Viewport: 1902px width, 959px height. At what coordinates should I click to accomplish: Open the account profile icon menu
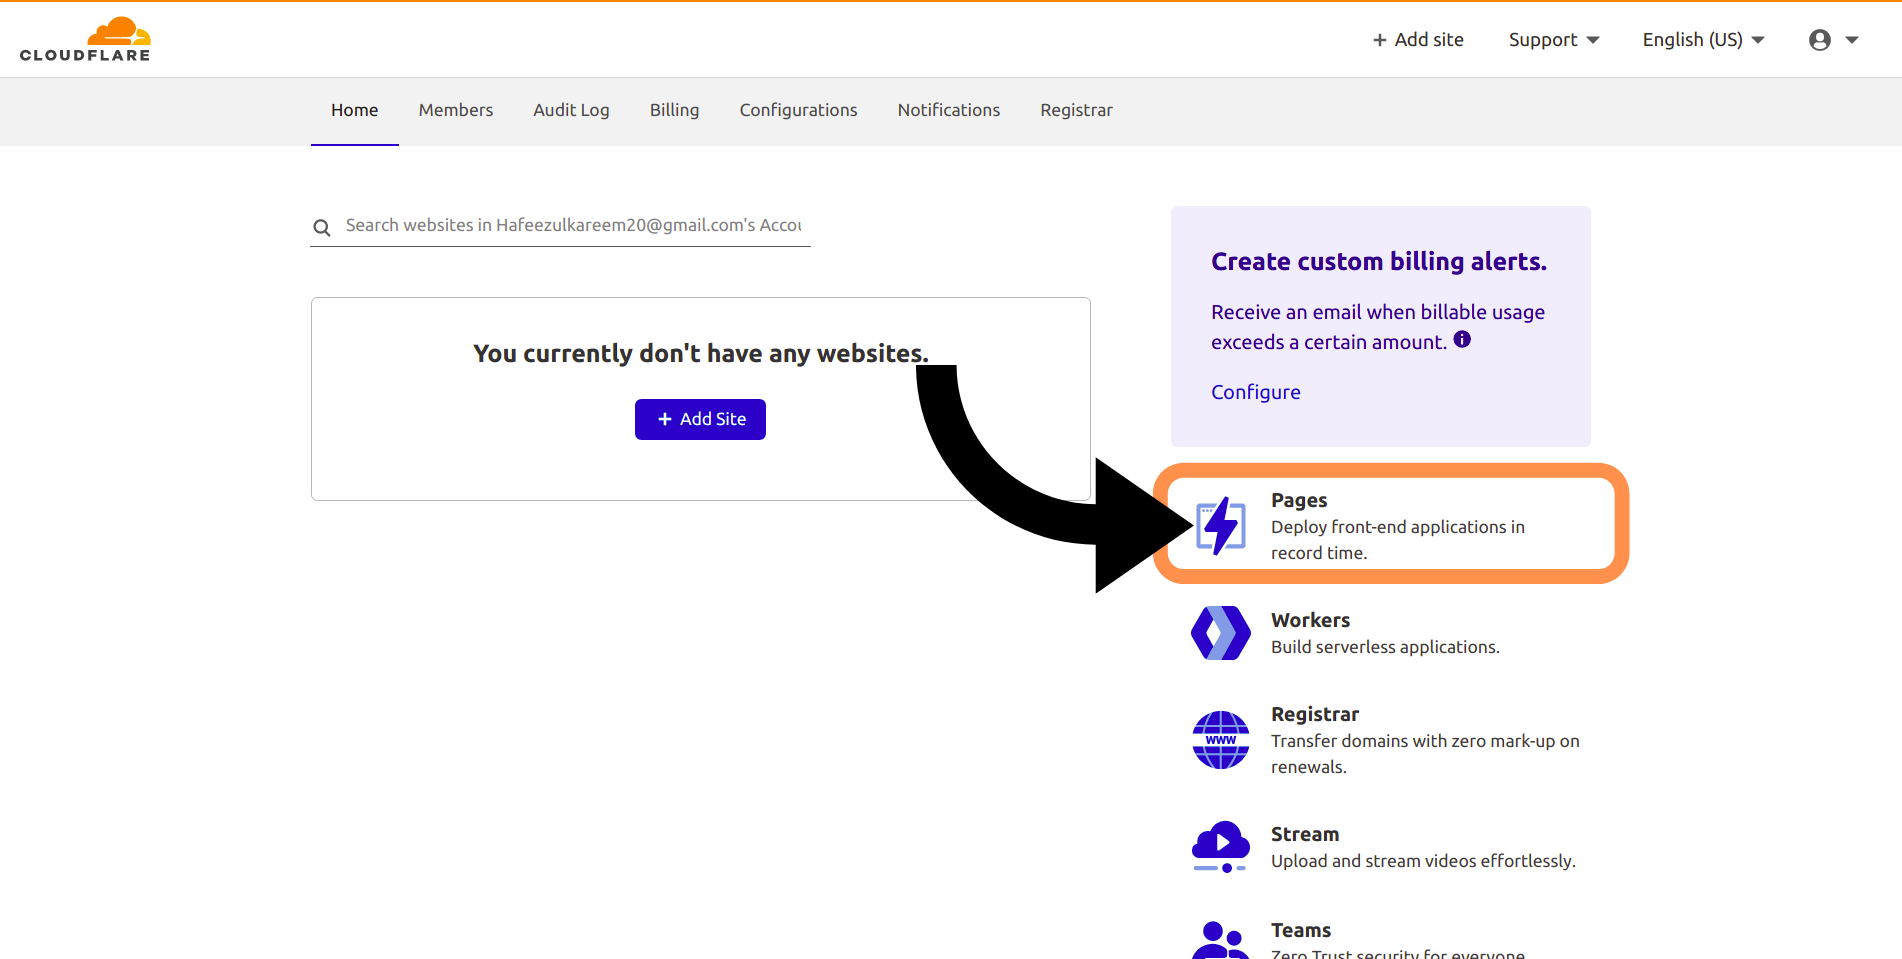click(1820, 39)
